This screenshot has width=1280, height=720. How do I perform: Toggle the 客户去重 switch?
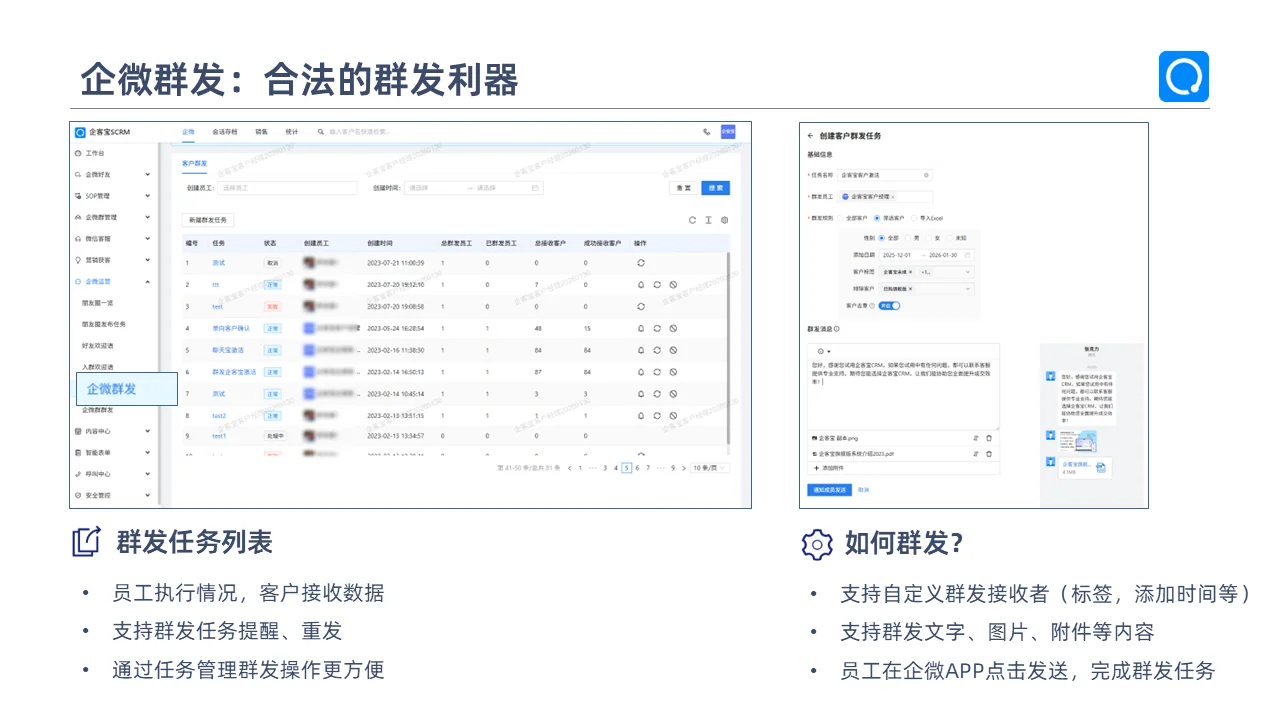click(889, 305)
